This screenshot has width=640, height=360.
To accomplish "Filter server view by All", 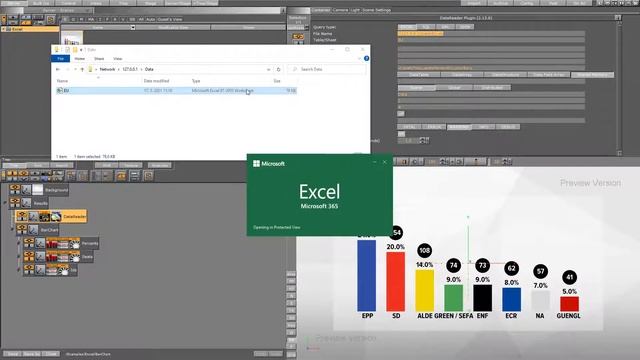I will pos(141,19).
